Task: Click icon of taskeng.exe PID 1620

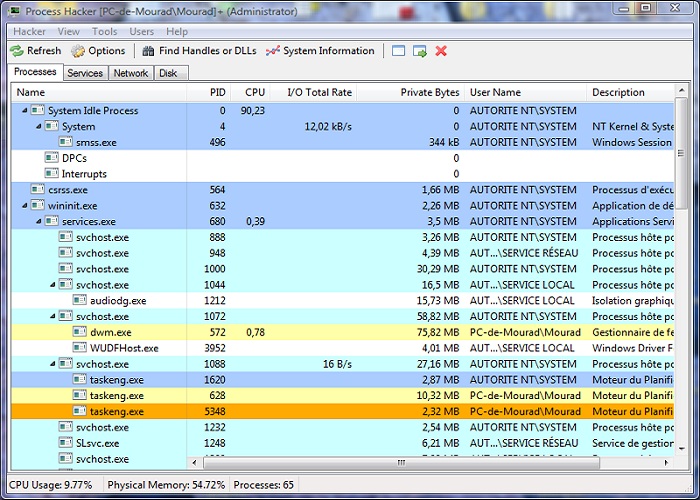Action: pyautogui.click(x=79, y=379)
